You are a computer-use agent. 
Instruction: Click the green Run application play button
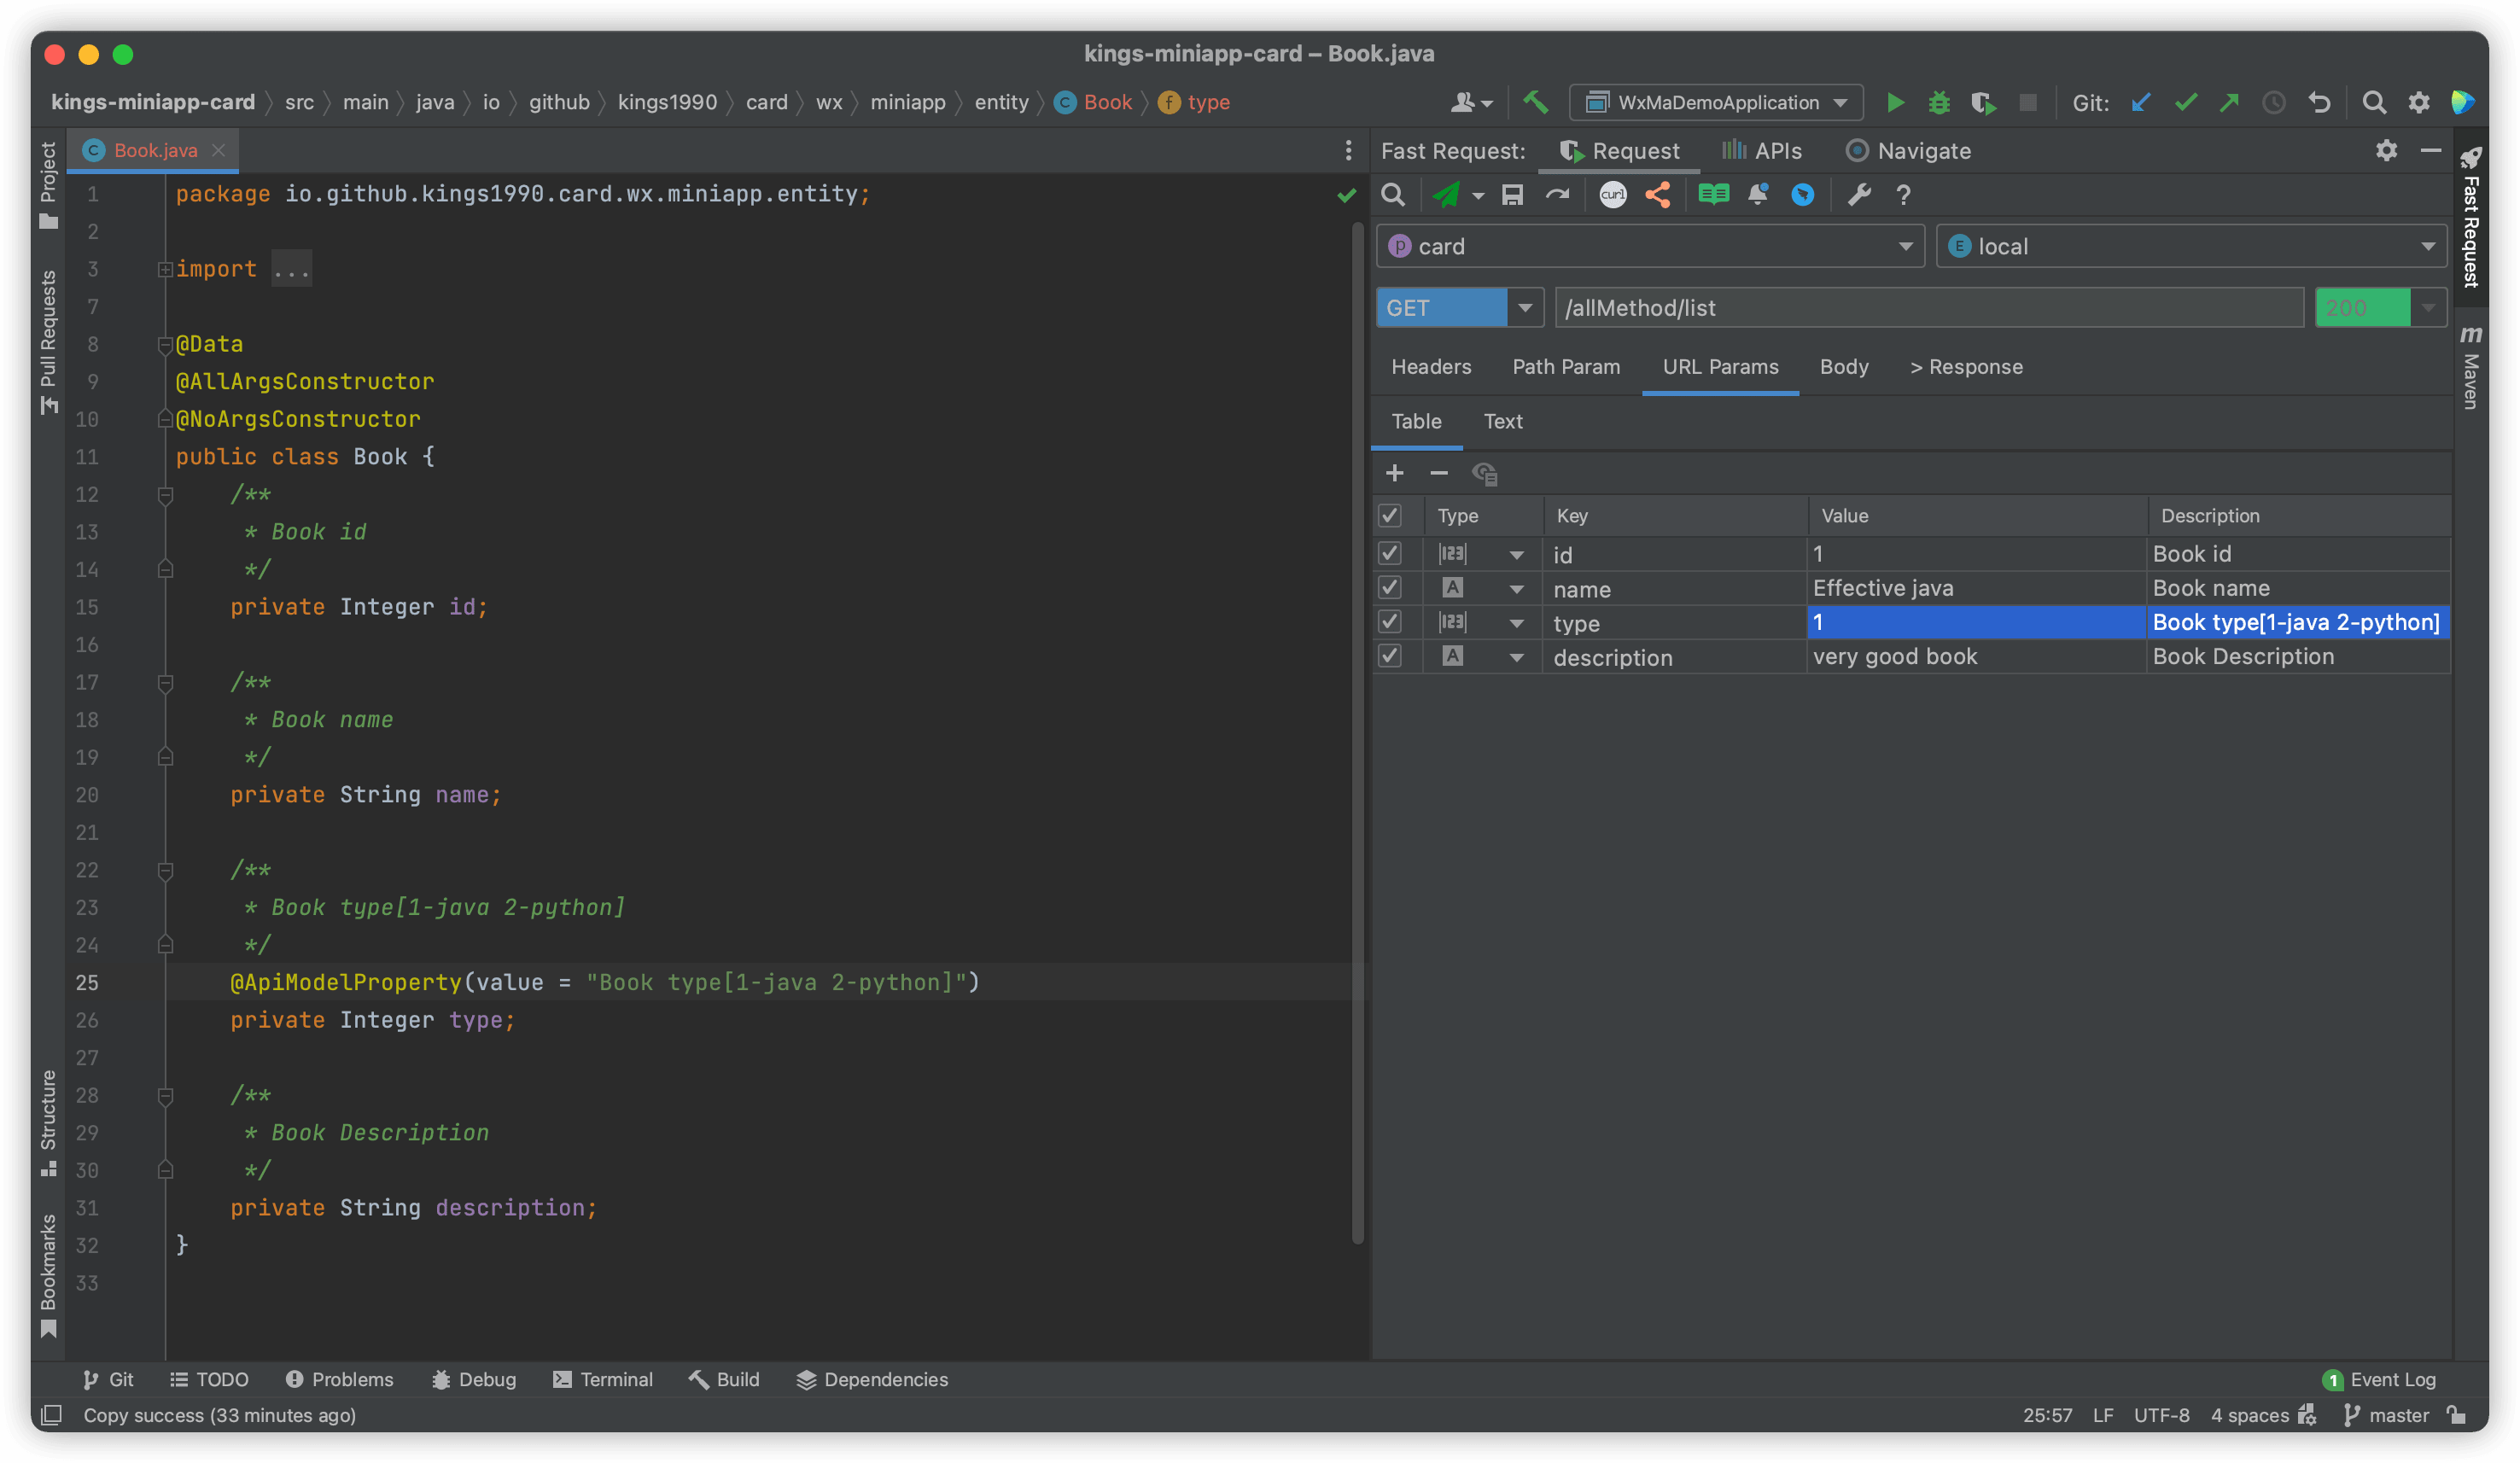[1894, 103]
